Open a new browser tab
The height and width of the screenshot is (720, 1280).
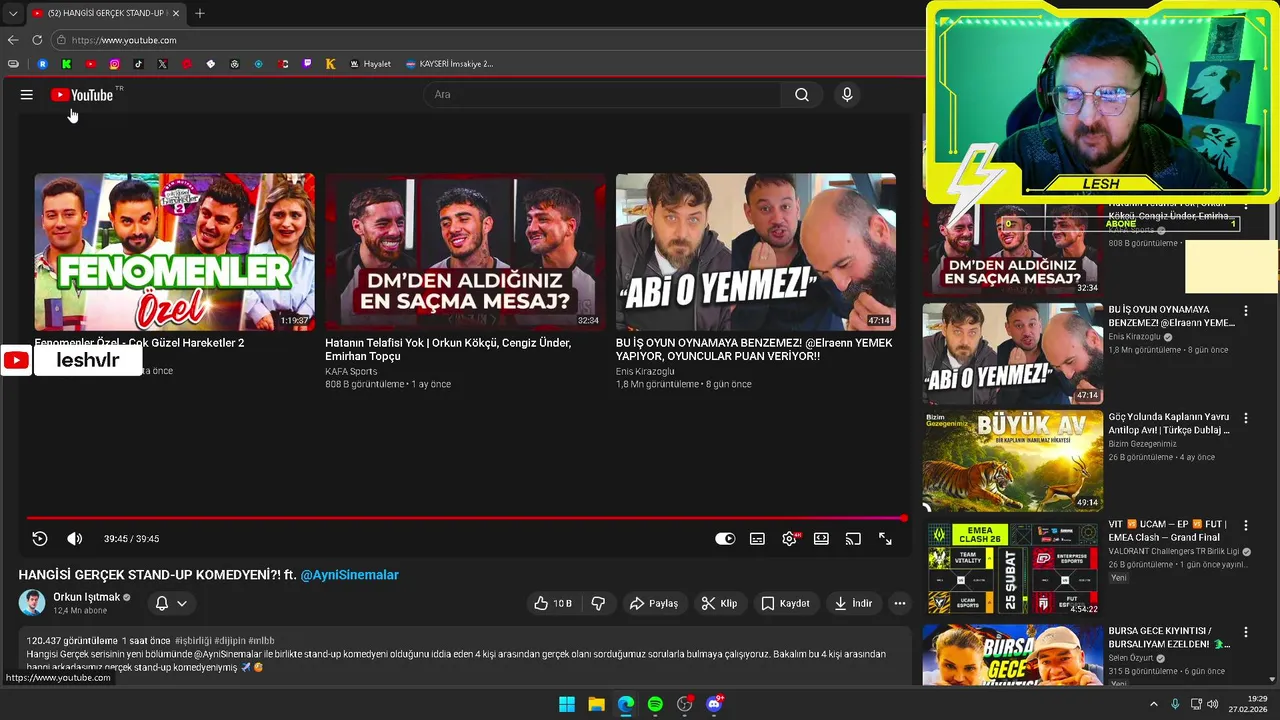[200, 13]
